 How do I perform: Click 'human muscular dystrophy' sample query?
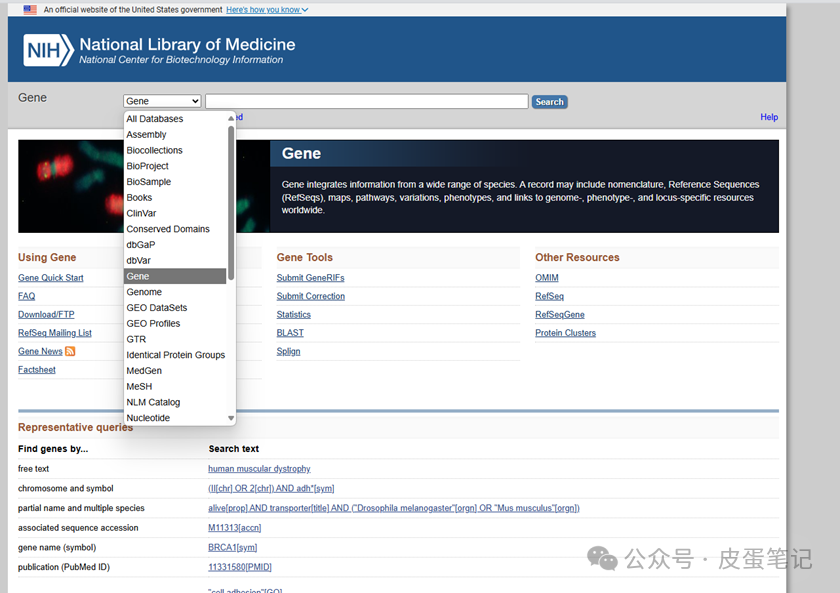click(259, 469)
